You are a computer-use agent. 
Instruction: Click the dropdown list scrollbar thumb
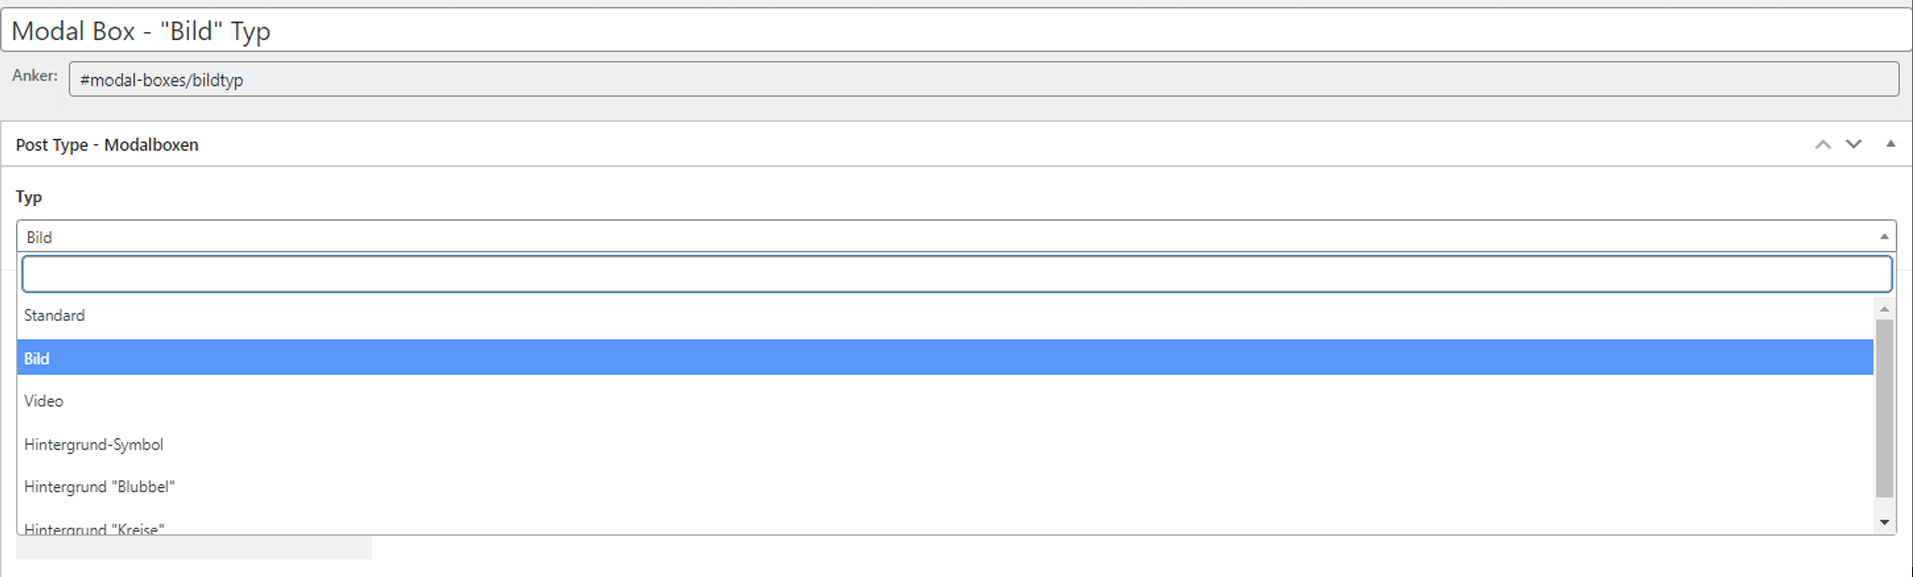pos(1885,408)
